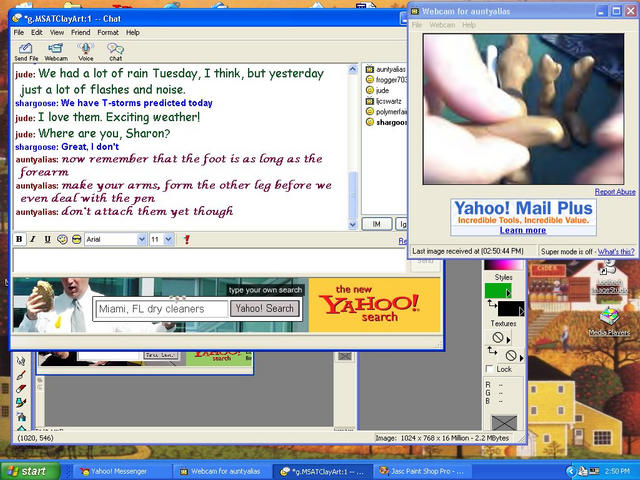Select auntyalias in the chat user list
This screenshot has height=480, width=640.
[386, 69]
